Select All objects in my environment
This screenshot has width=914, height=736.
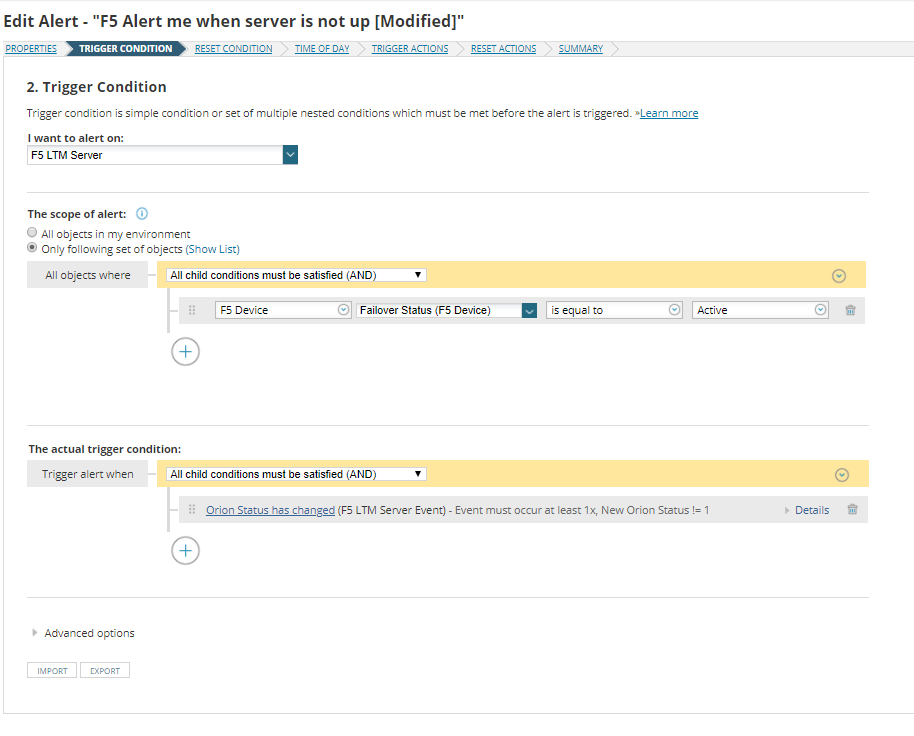pos(32,233)
